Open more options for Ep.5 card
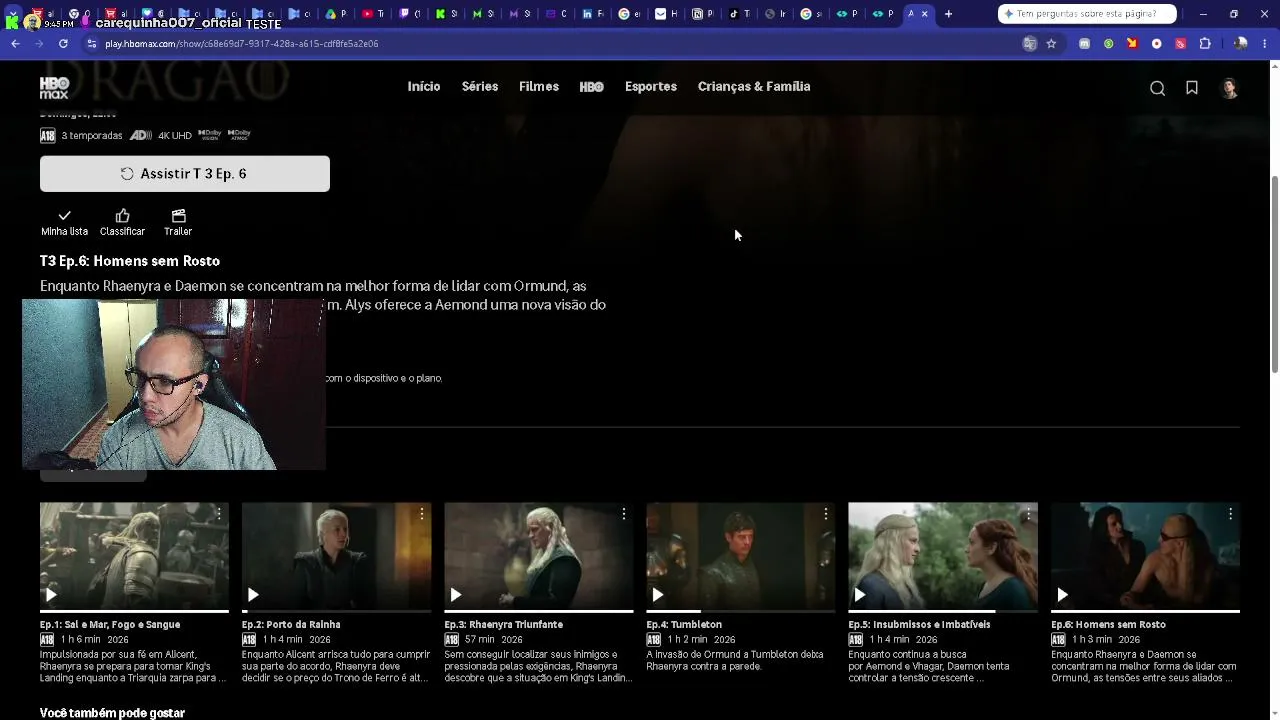This screenshot has height=720, width=1280. (x=1027, y=514)
